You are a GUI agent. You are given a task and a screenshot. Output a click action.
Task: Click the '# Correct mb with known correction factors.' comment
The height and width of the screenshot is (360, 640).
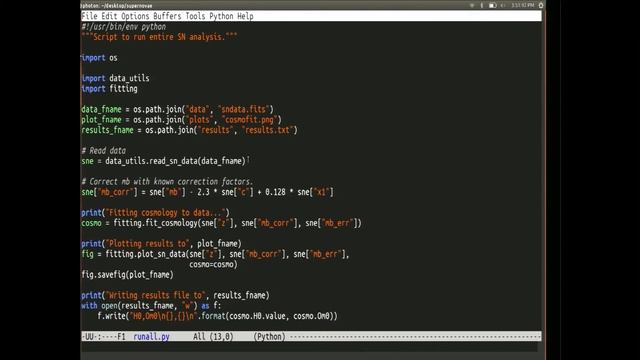click(x=167, y=182)
